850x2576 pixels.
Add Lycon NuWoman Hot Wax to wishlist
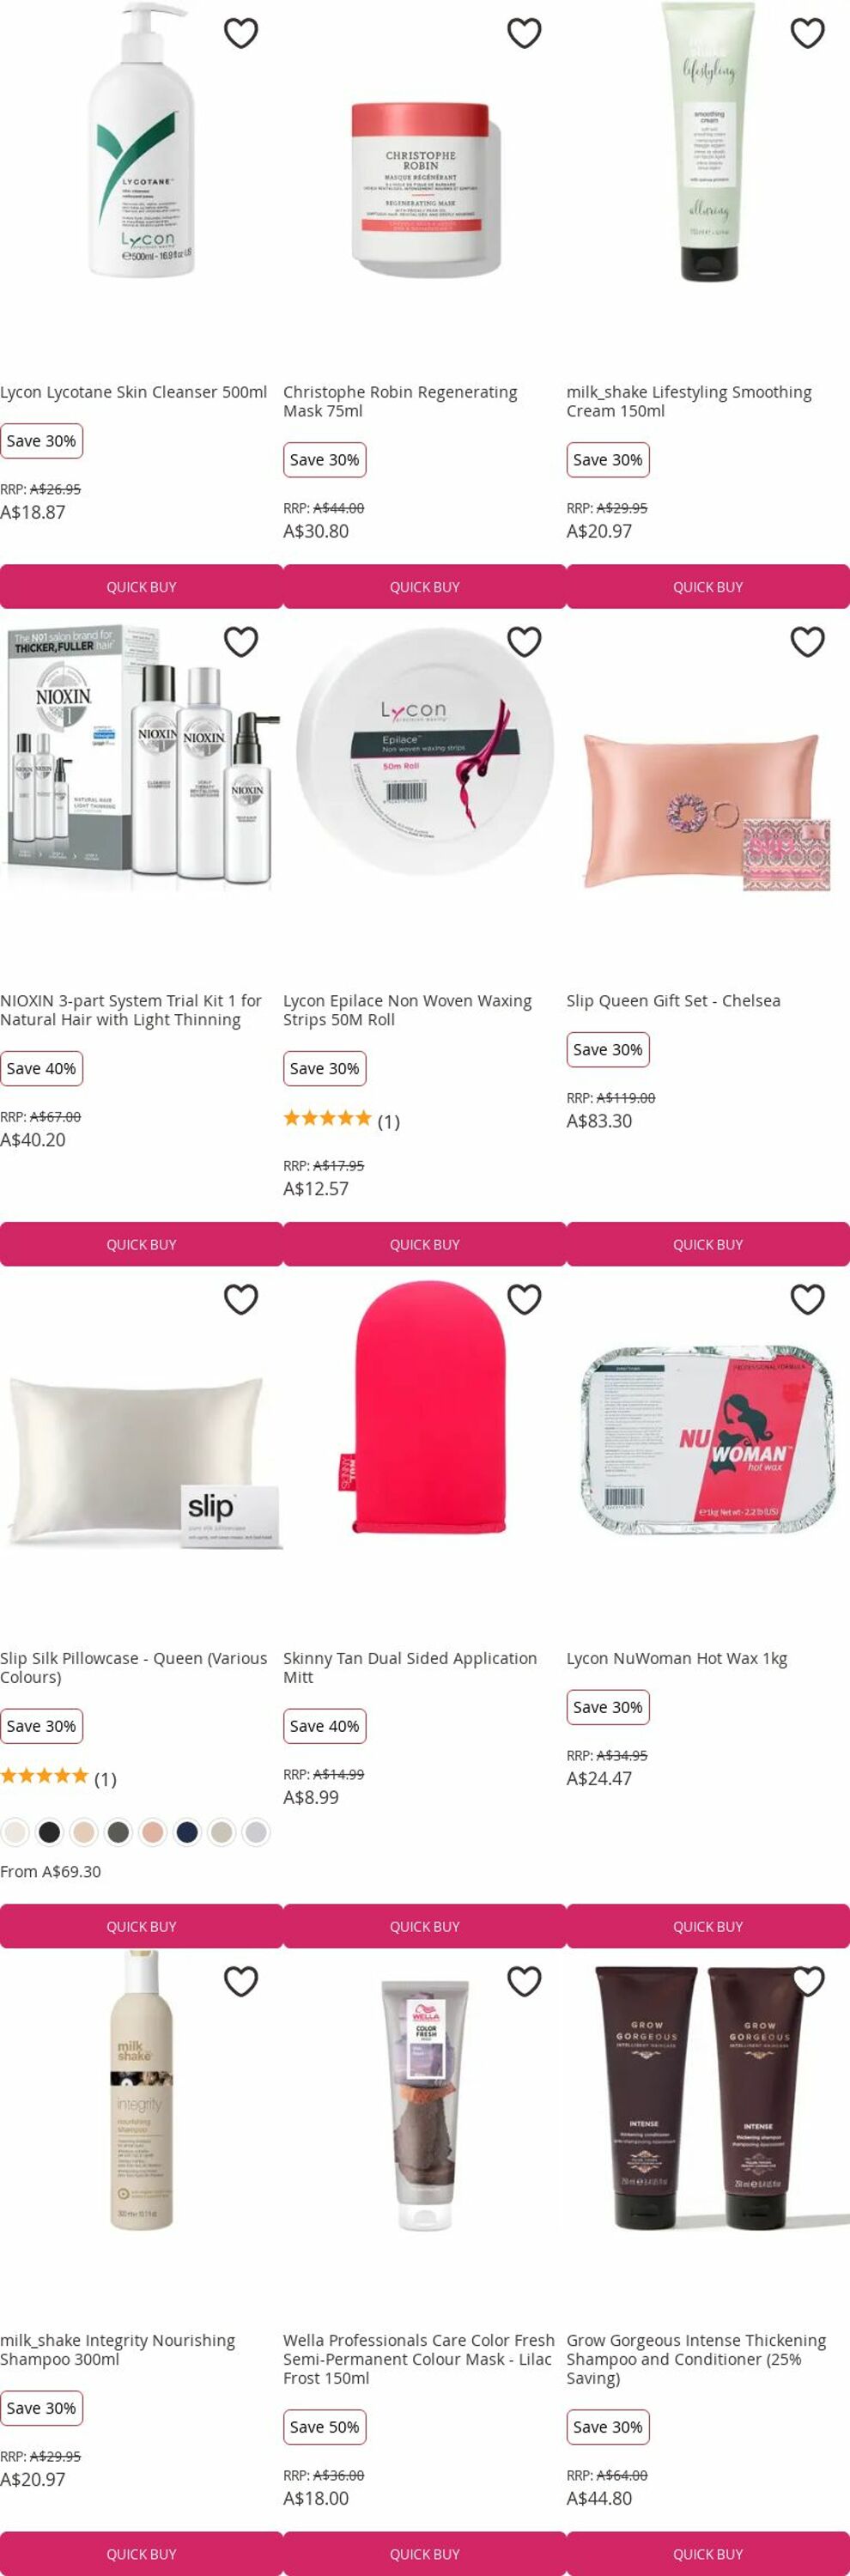tap(807, 1299)
